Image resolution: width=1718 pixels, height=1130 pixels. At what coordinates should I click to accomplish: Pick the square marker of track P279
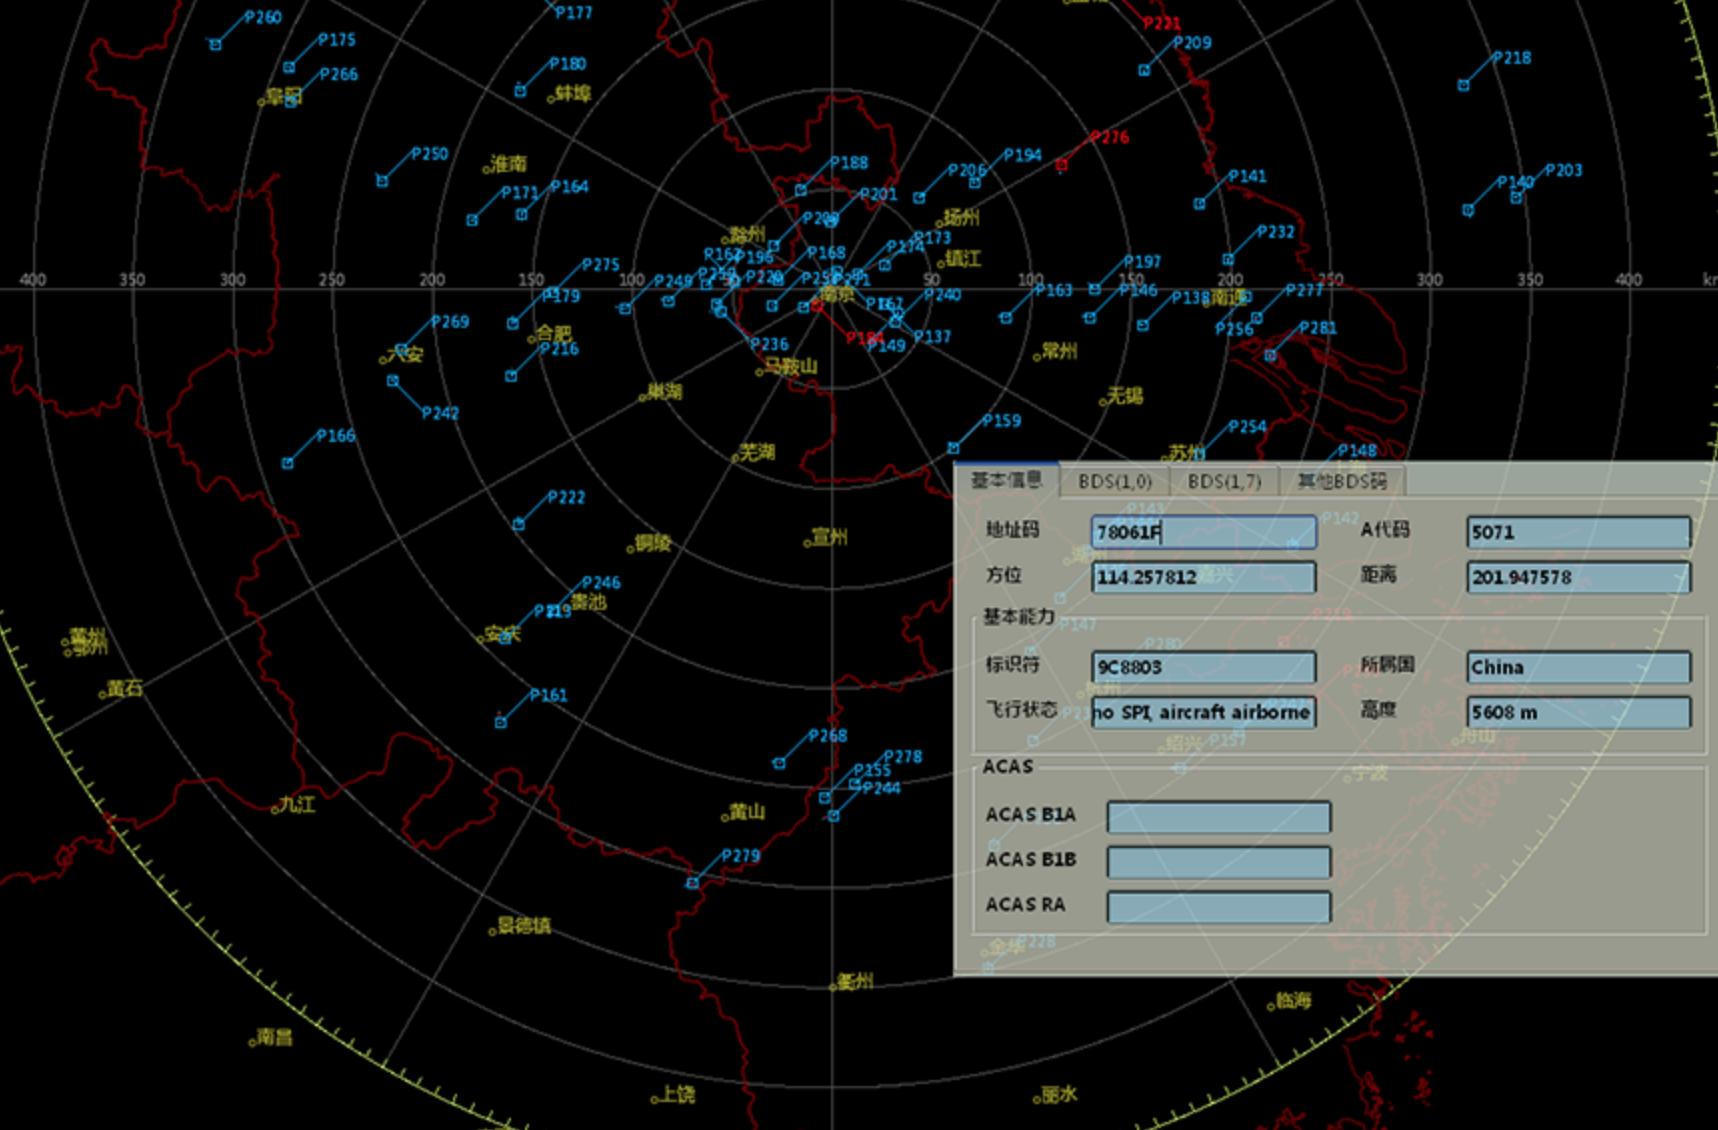coord(692,883)
